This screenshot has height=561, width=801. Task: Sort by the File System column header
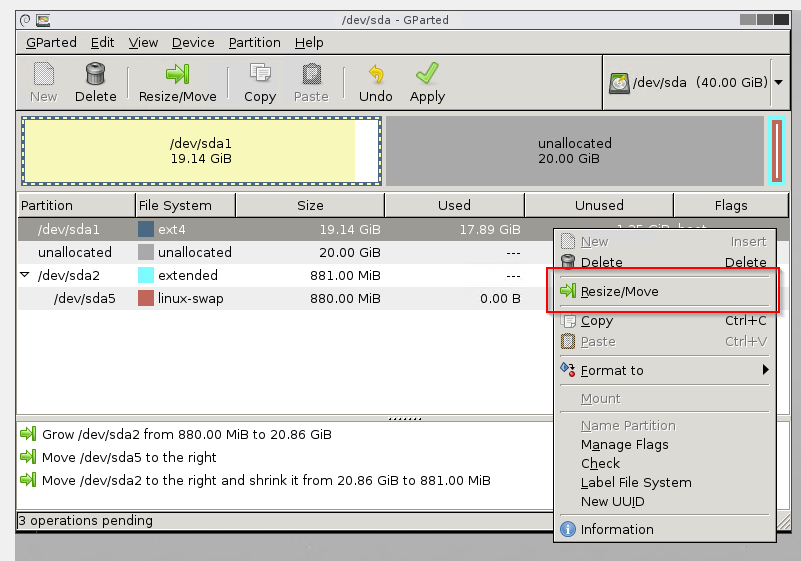185,205
